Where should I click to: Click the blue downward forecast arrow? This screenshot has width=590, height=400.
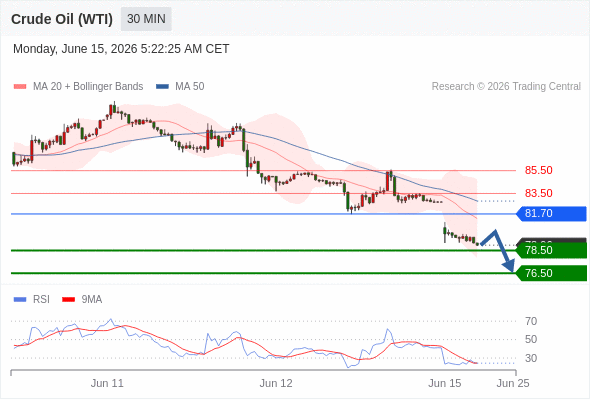point(498,250)
